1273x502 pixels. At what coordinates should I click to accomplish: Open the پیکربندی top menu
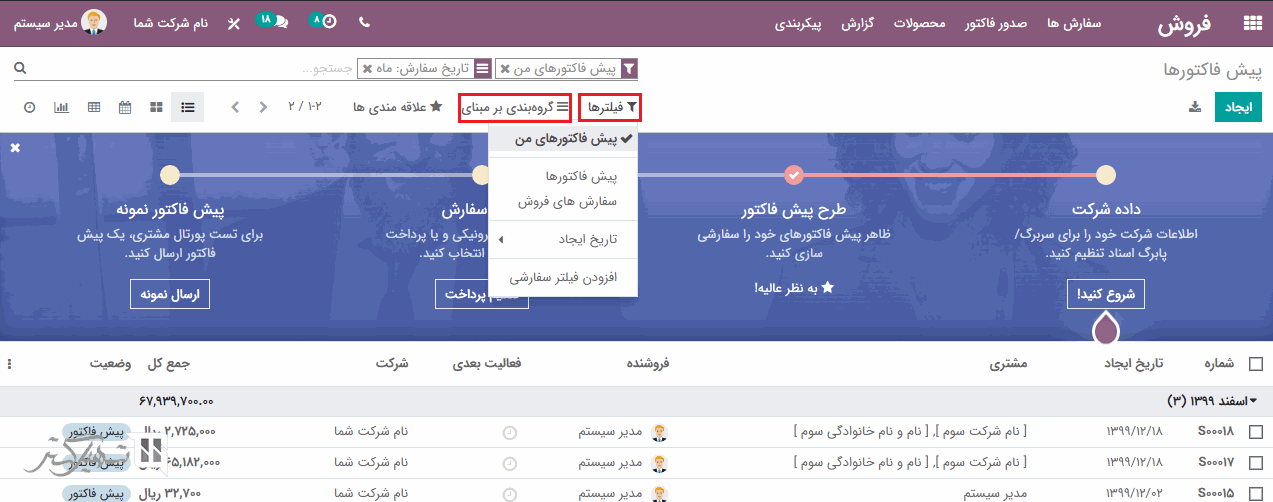811,23
